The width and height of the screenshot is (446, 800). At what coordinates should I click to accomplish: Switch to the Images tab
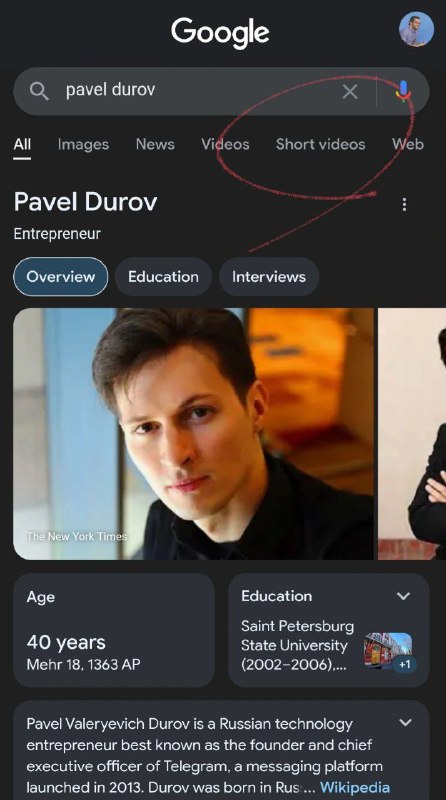click(83, 144)
